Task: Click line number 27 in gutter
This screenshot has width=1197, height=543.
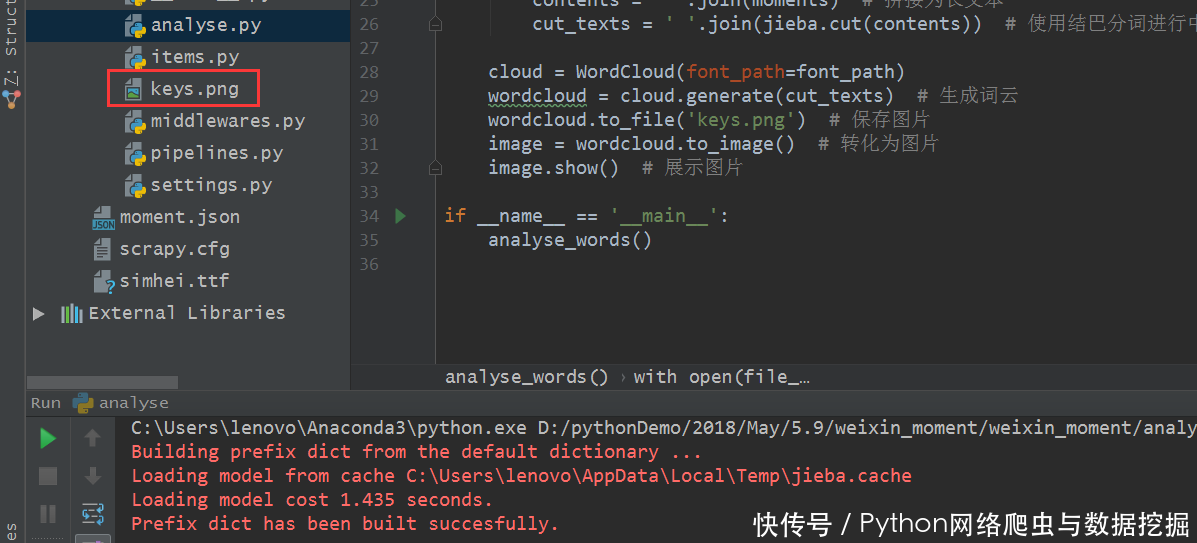Action: point(369,48)
